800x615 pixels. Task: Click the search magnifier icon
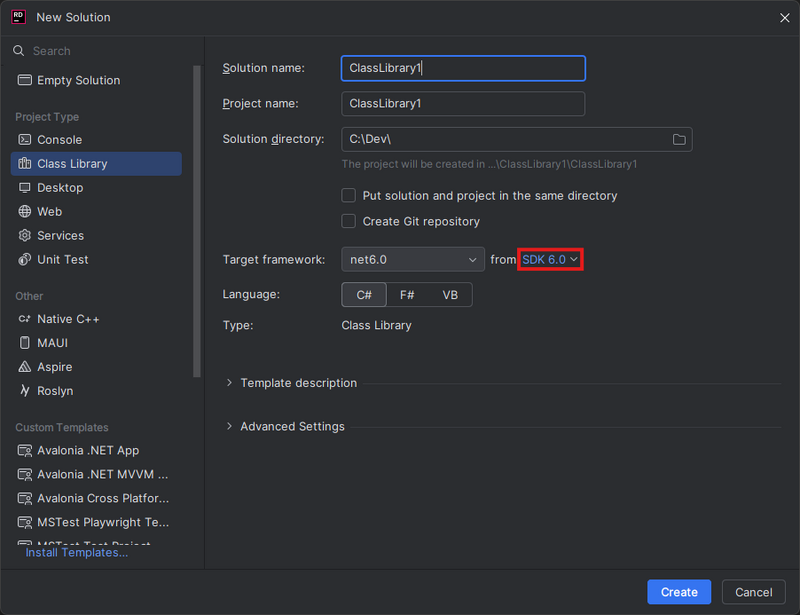(18, 51)
